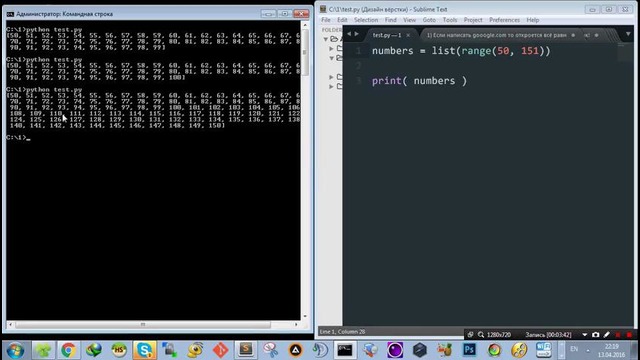Click the last C:\1> prompt line

[x=18, y=138]
